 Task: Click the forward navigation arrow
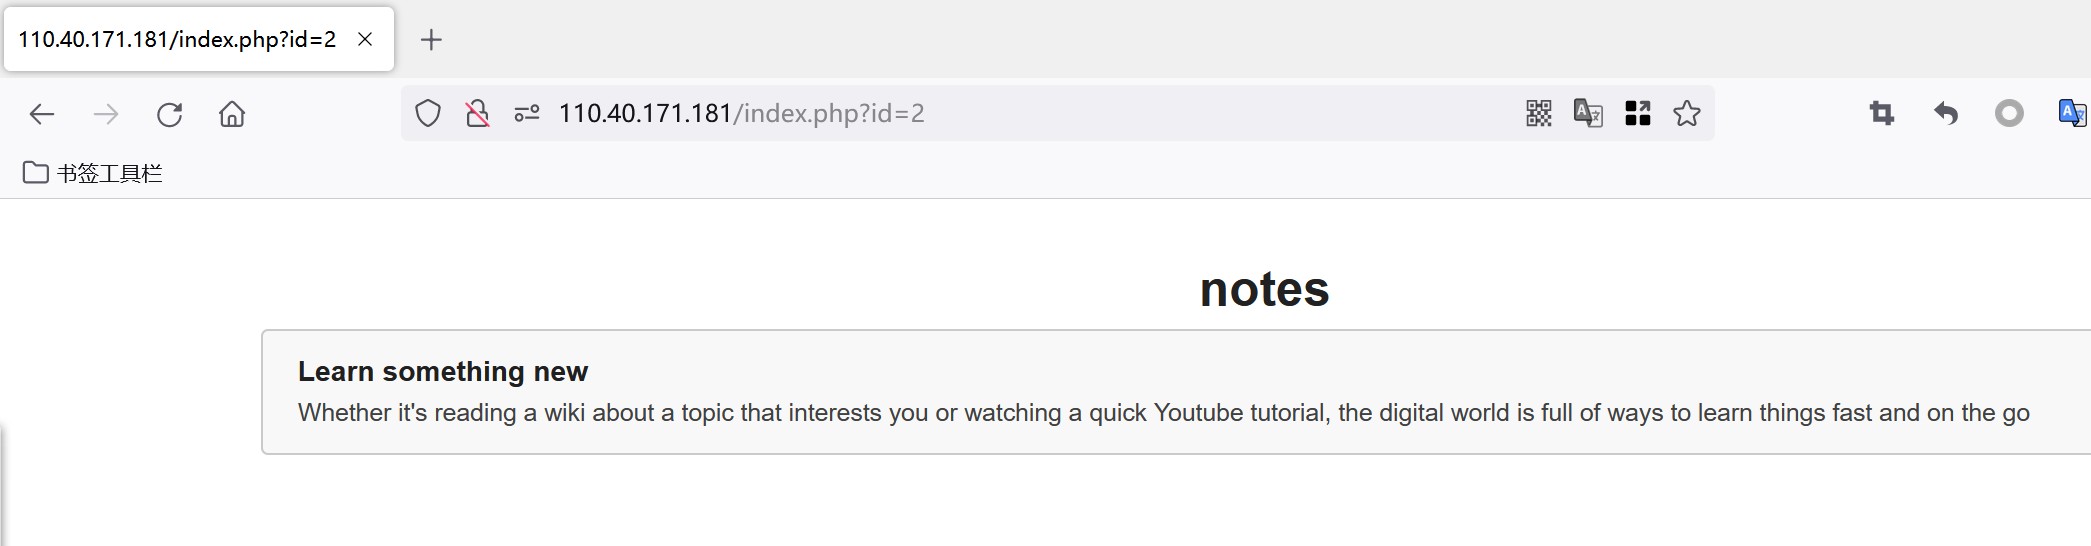(105, 114)
